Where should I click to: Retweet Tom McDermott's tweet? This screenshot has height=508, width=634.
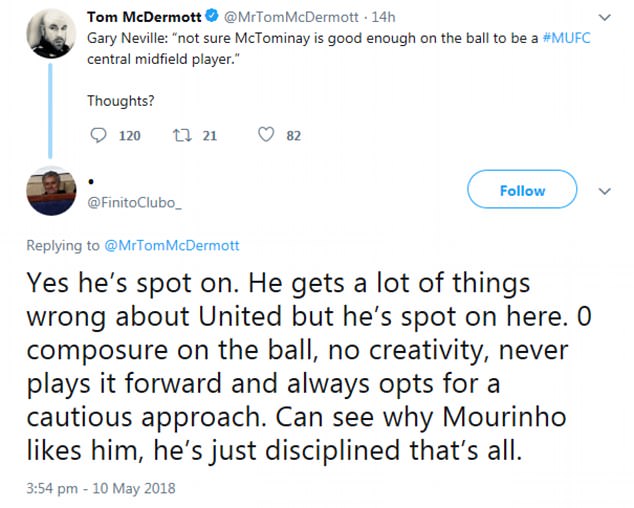tap(181, 135)
